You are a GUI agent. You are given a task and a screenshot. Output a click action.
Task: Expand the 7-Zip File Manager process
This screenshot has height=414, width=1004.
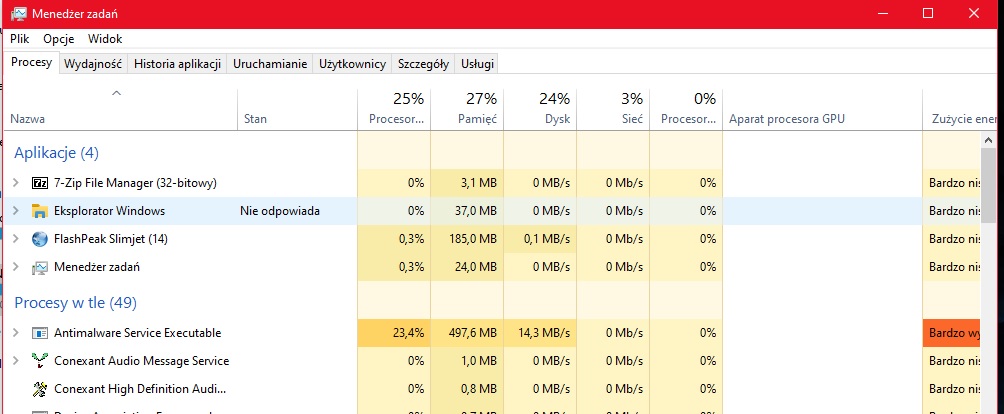16,183
